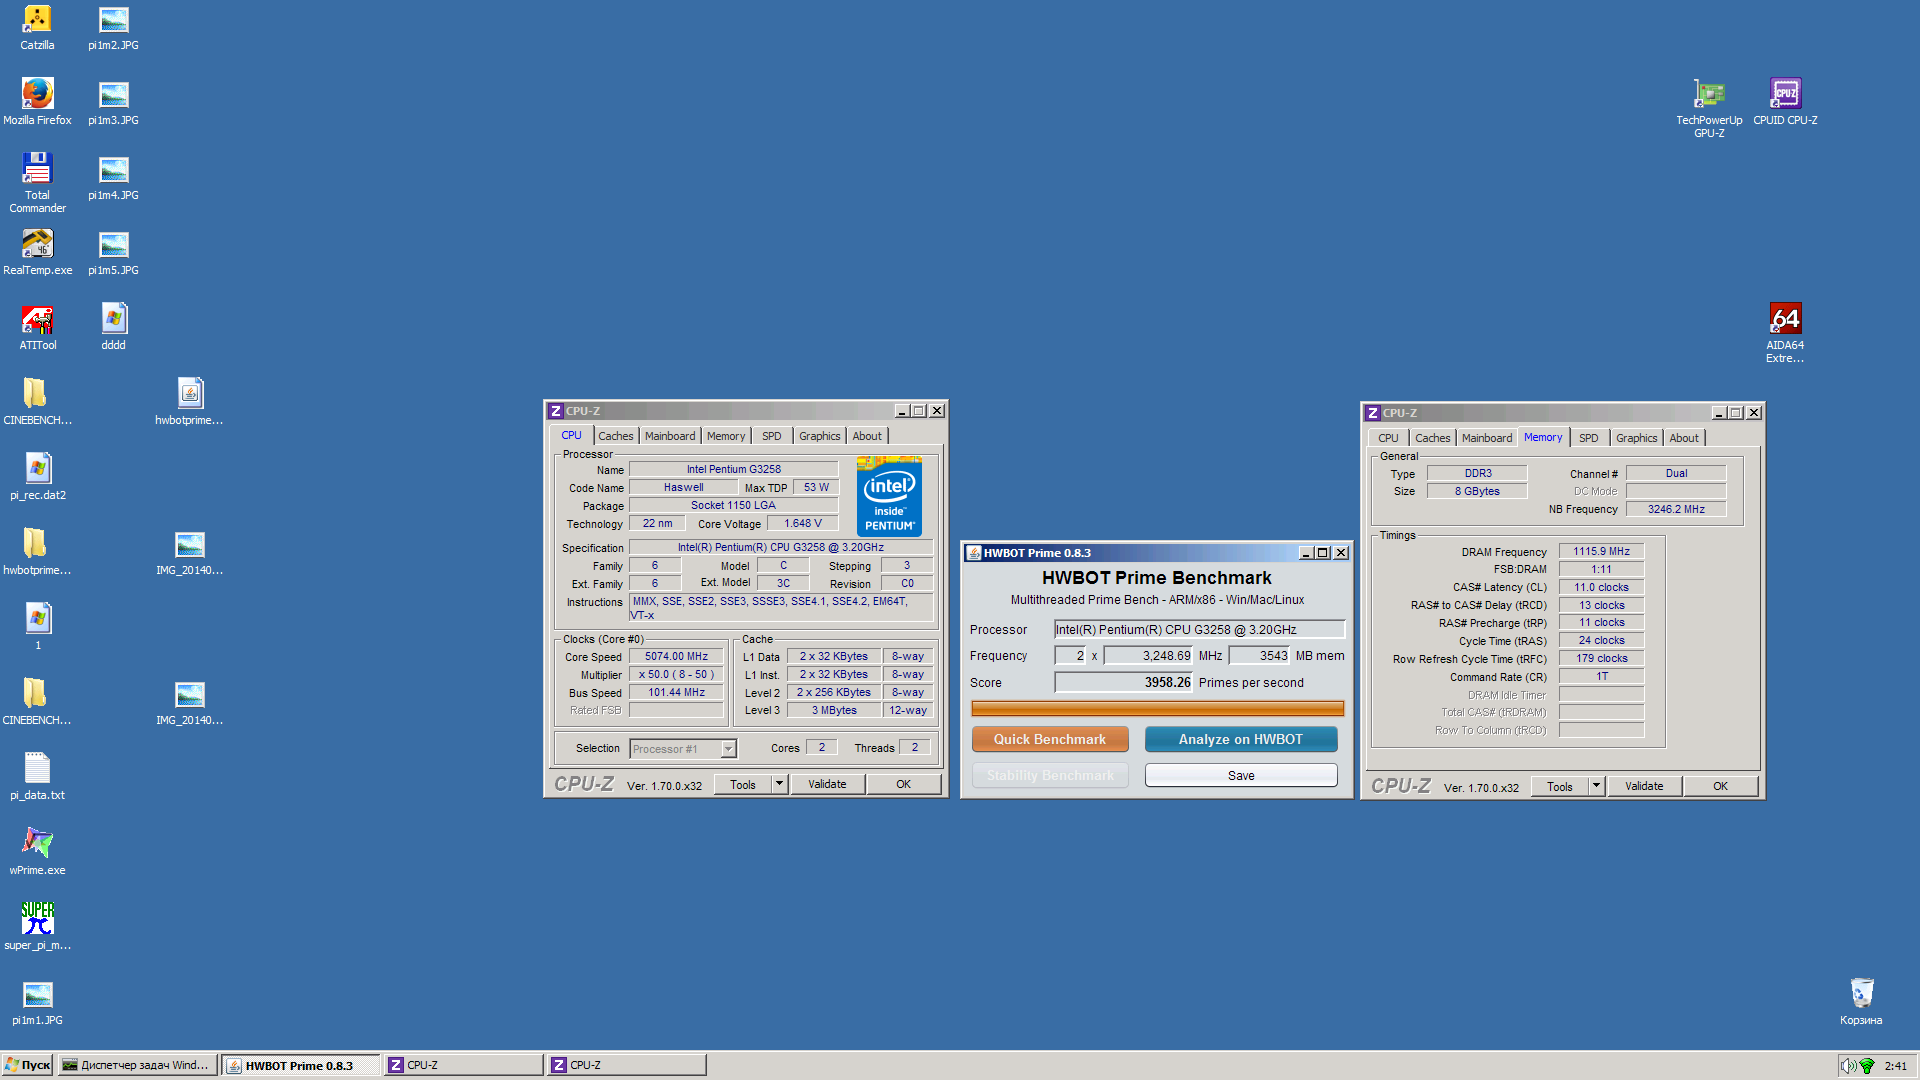
Task: Click the Bus Speed value 101.44 MHz
Action: (x=676, y=692)
